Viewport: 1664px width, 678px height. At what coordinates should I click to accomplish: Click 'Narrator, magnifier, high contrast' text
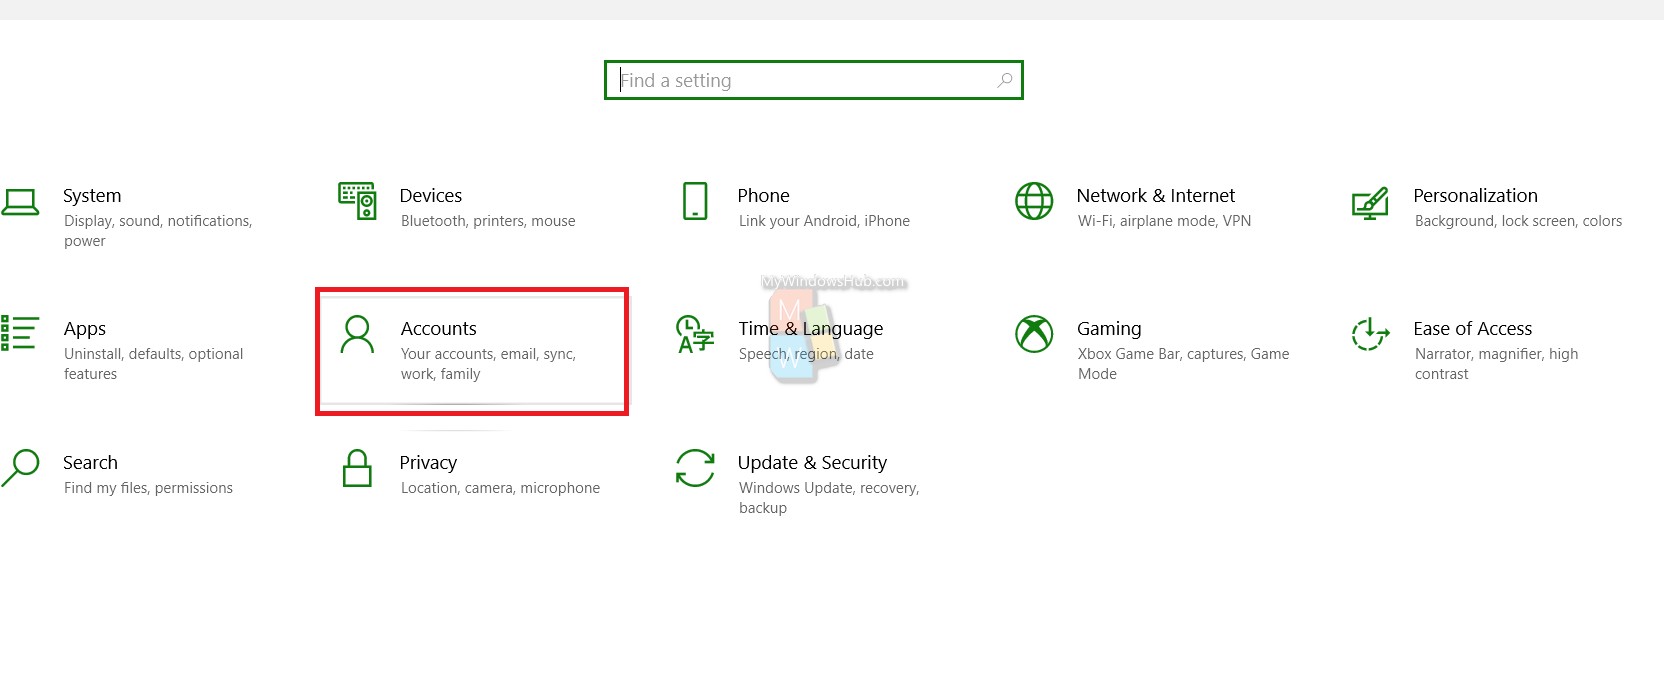(1497, 364)
